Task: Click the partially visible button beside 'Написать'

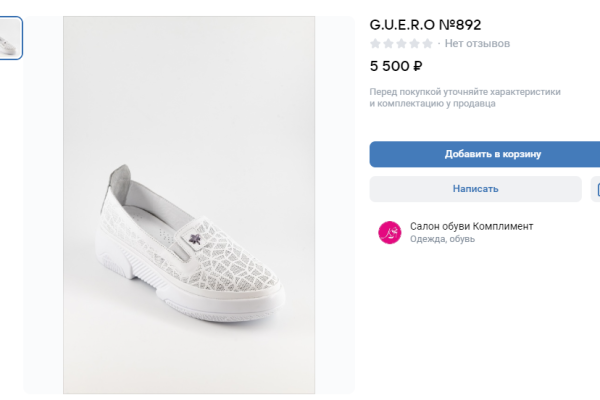Action: click(596, 188)
